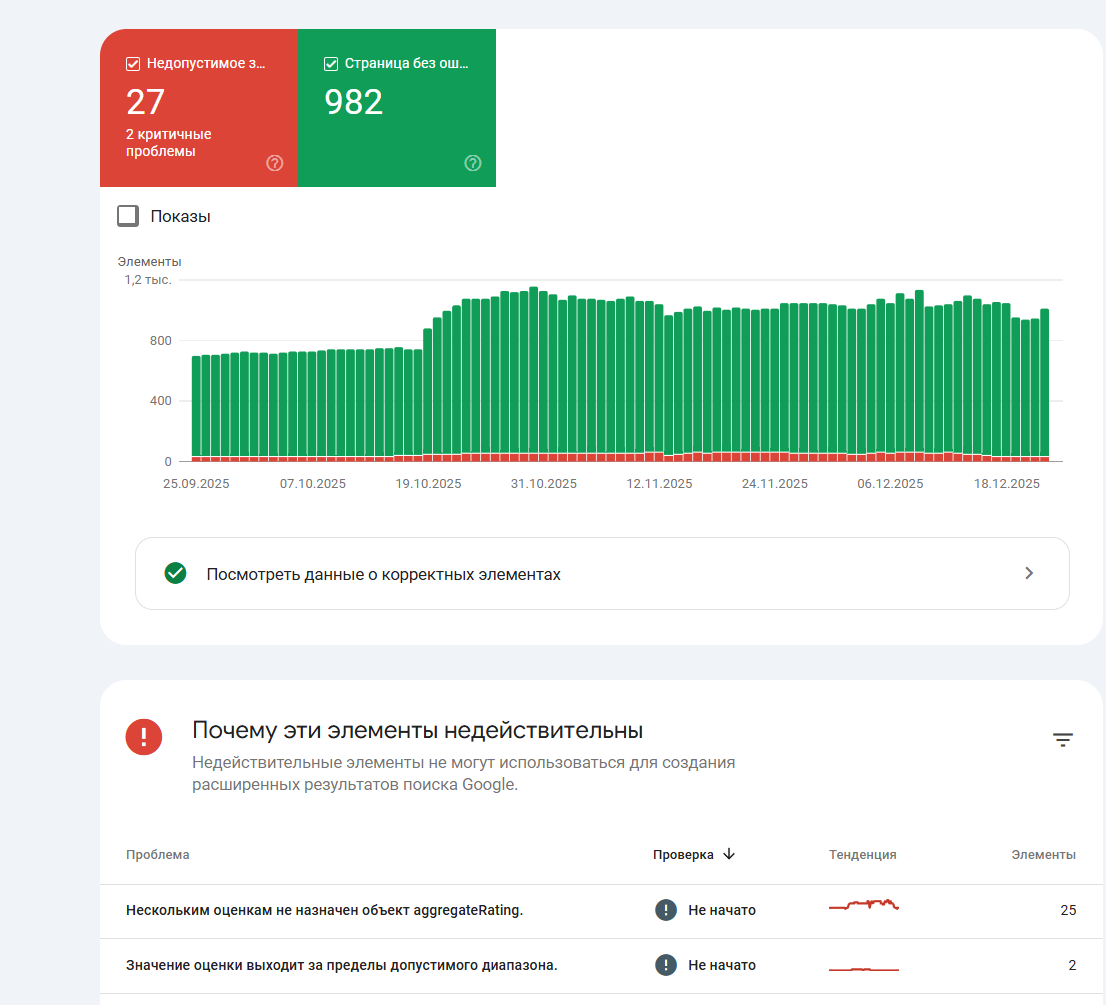1106x1005 pixels.
Task: Uncheck the Страница без ошибок checkbox
Action: pyautogui.click(x=331, y=63)
